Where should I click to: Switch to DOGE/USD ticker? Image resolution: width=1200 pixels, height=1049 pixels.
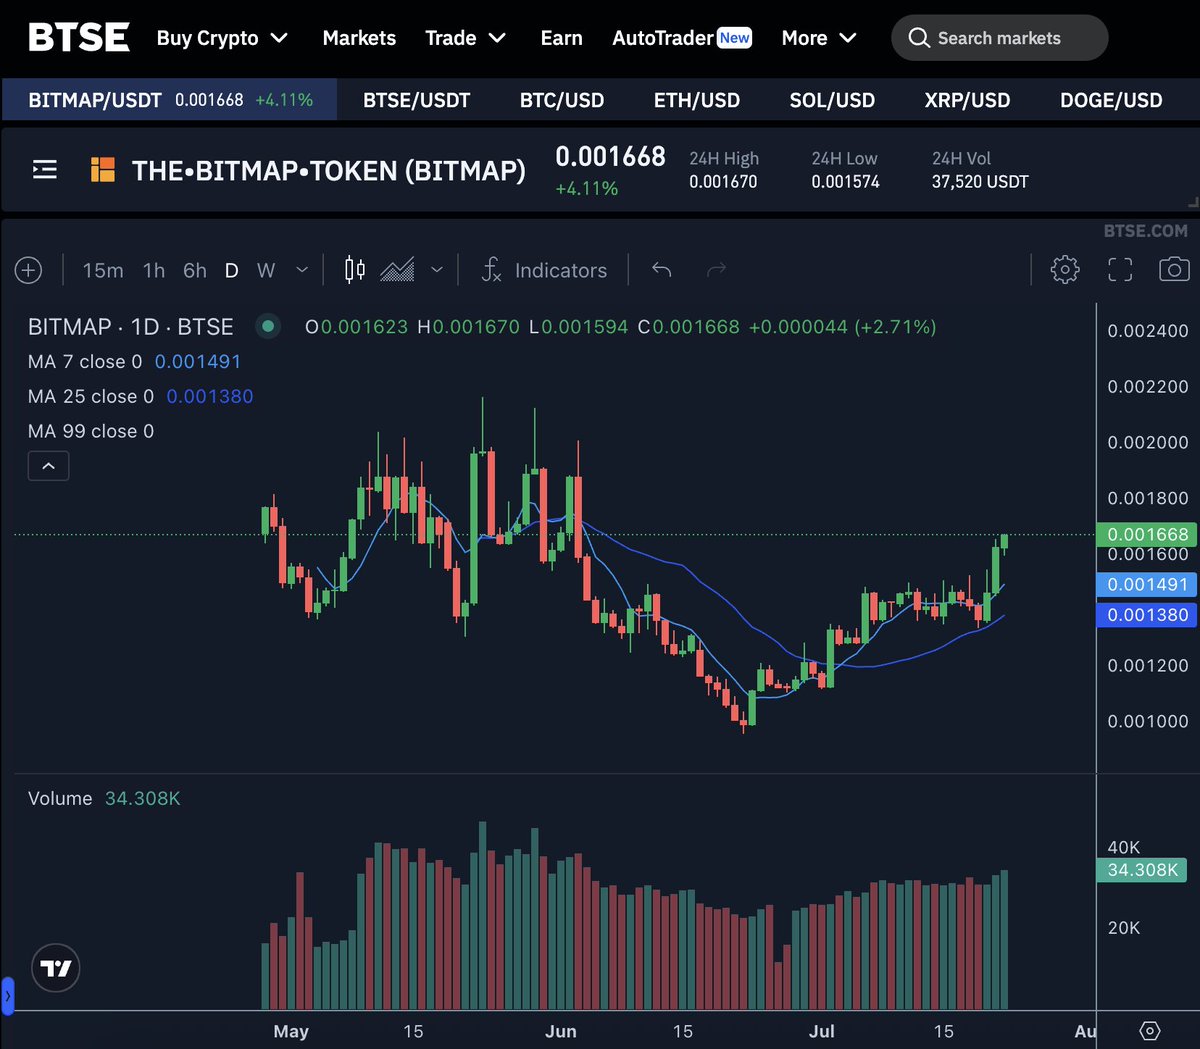(1111, 100)
